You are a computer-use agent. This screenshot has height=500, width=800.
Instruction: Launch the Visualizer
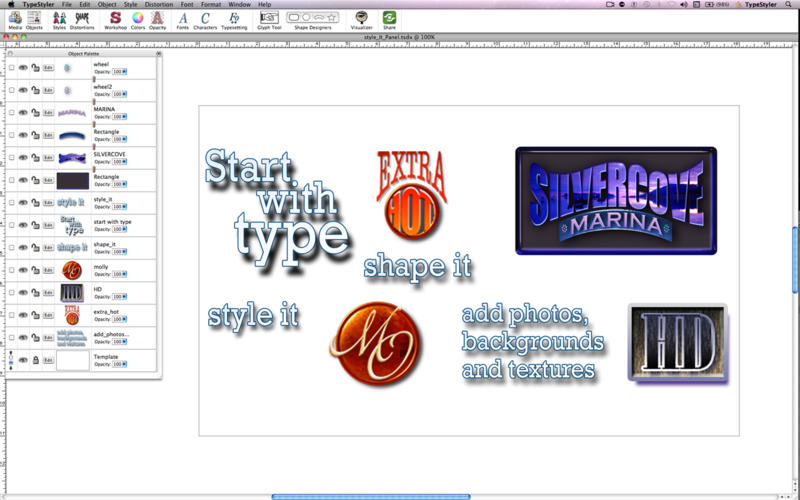click(x=361, y=17)
